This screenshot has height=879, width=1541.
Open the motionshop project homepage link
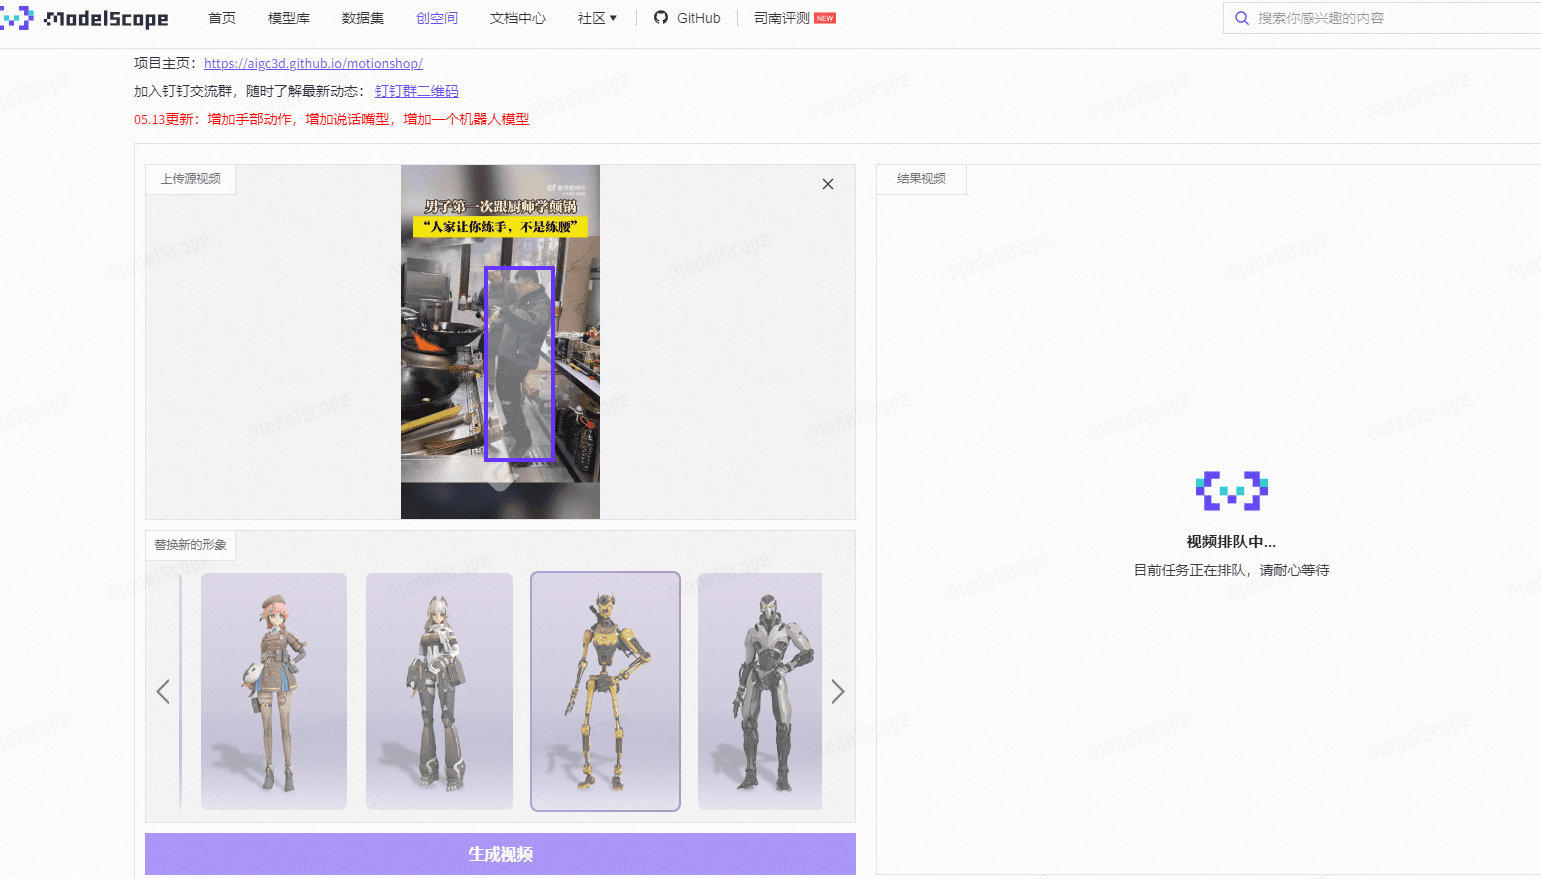[x=312, y=63]
